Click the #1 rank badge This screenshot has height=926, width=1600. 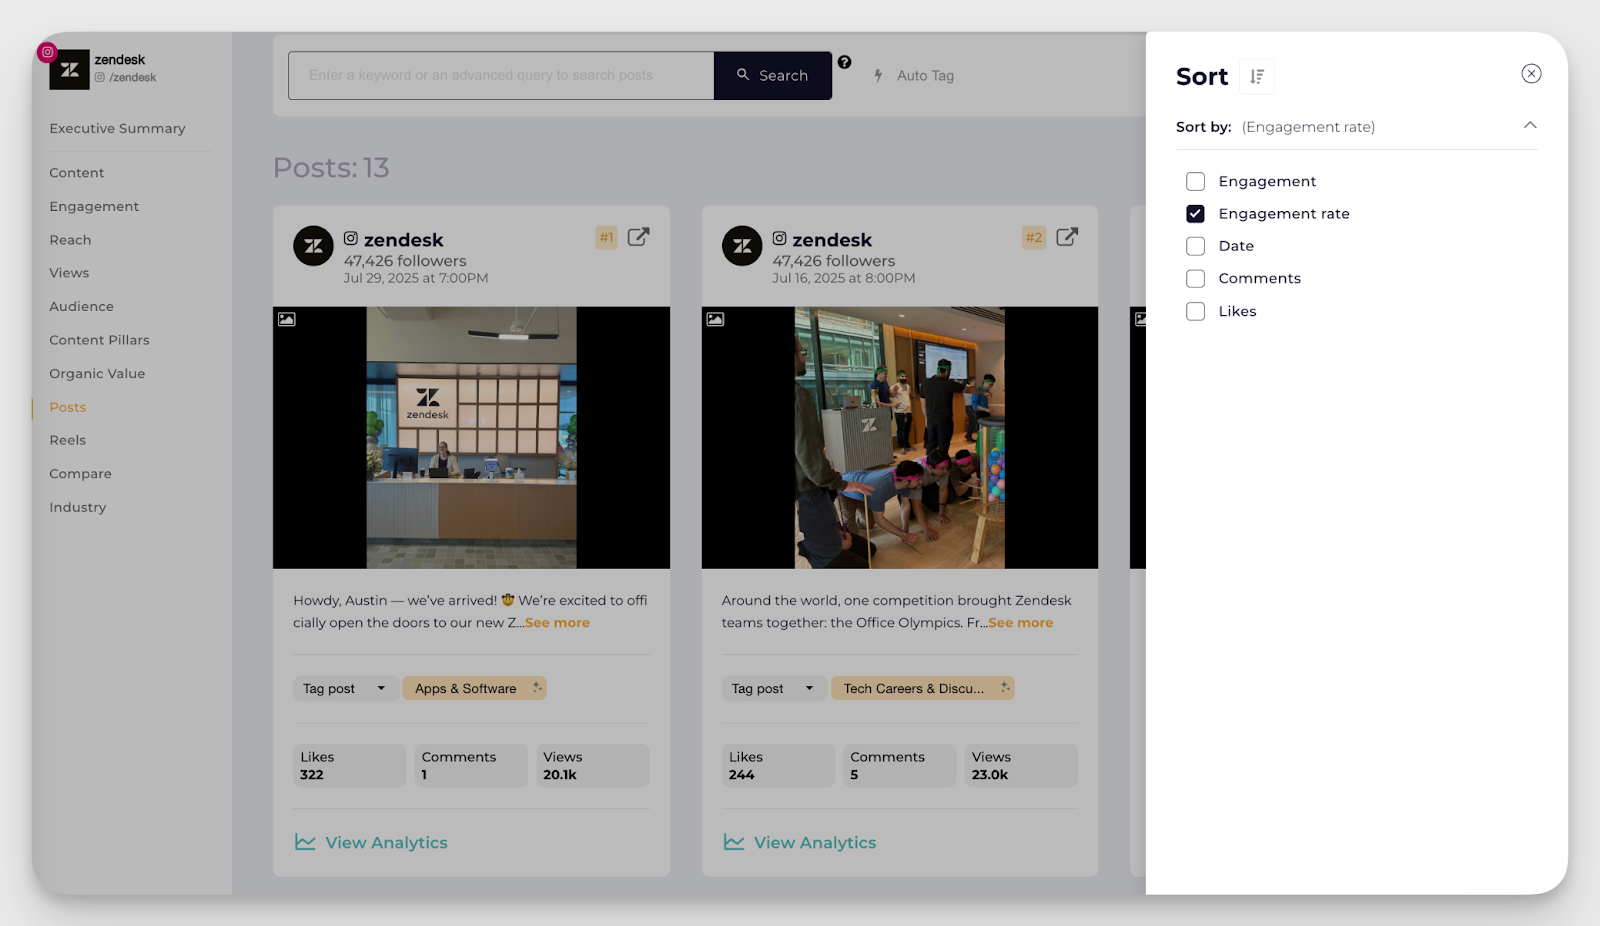point(606,237)
